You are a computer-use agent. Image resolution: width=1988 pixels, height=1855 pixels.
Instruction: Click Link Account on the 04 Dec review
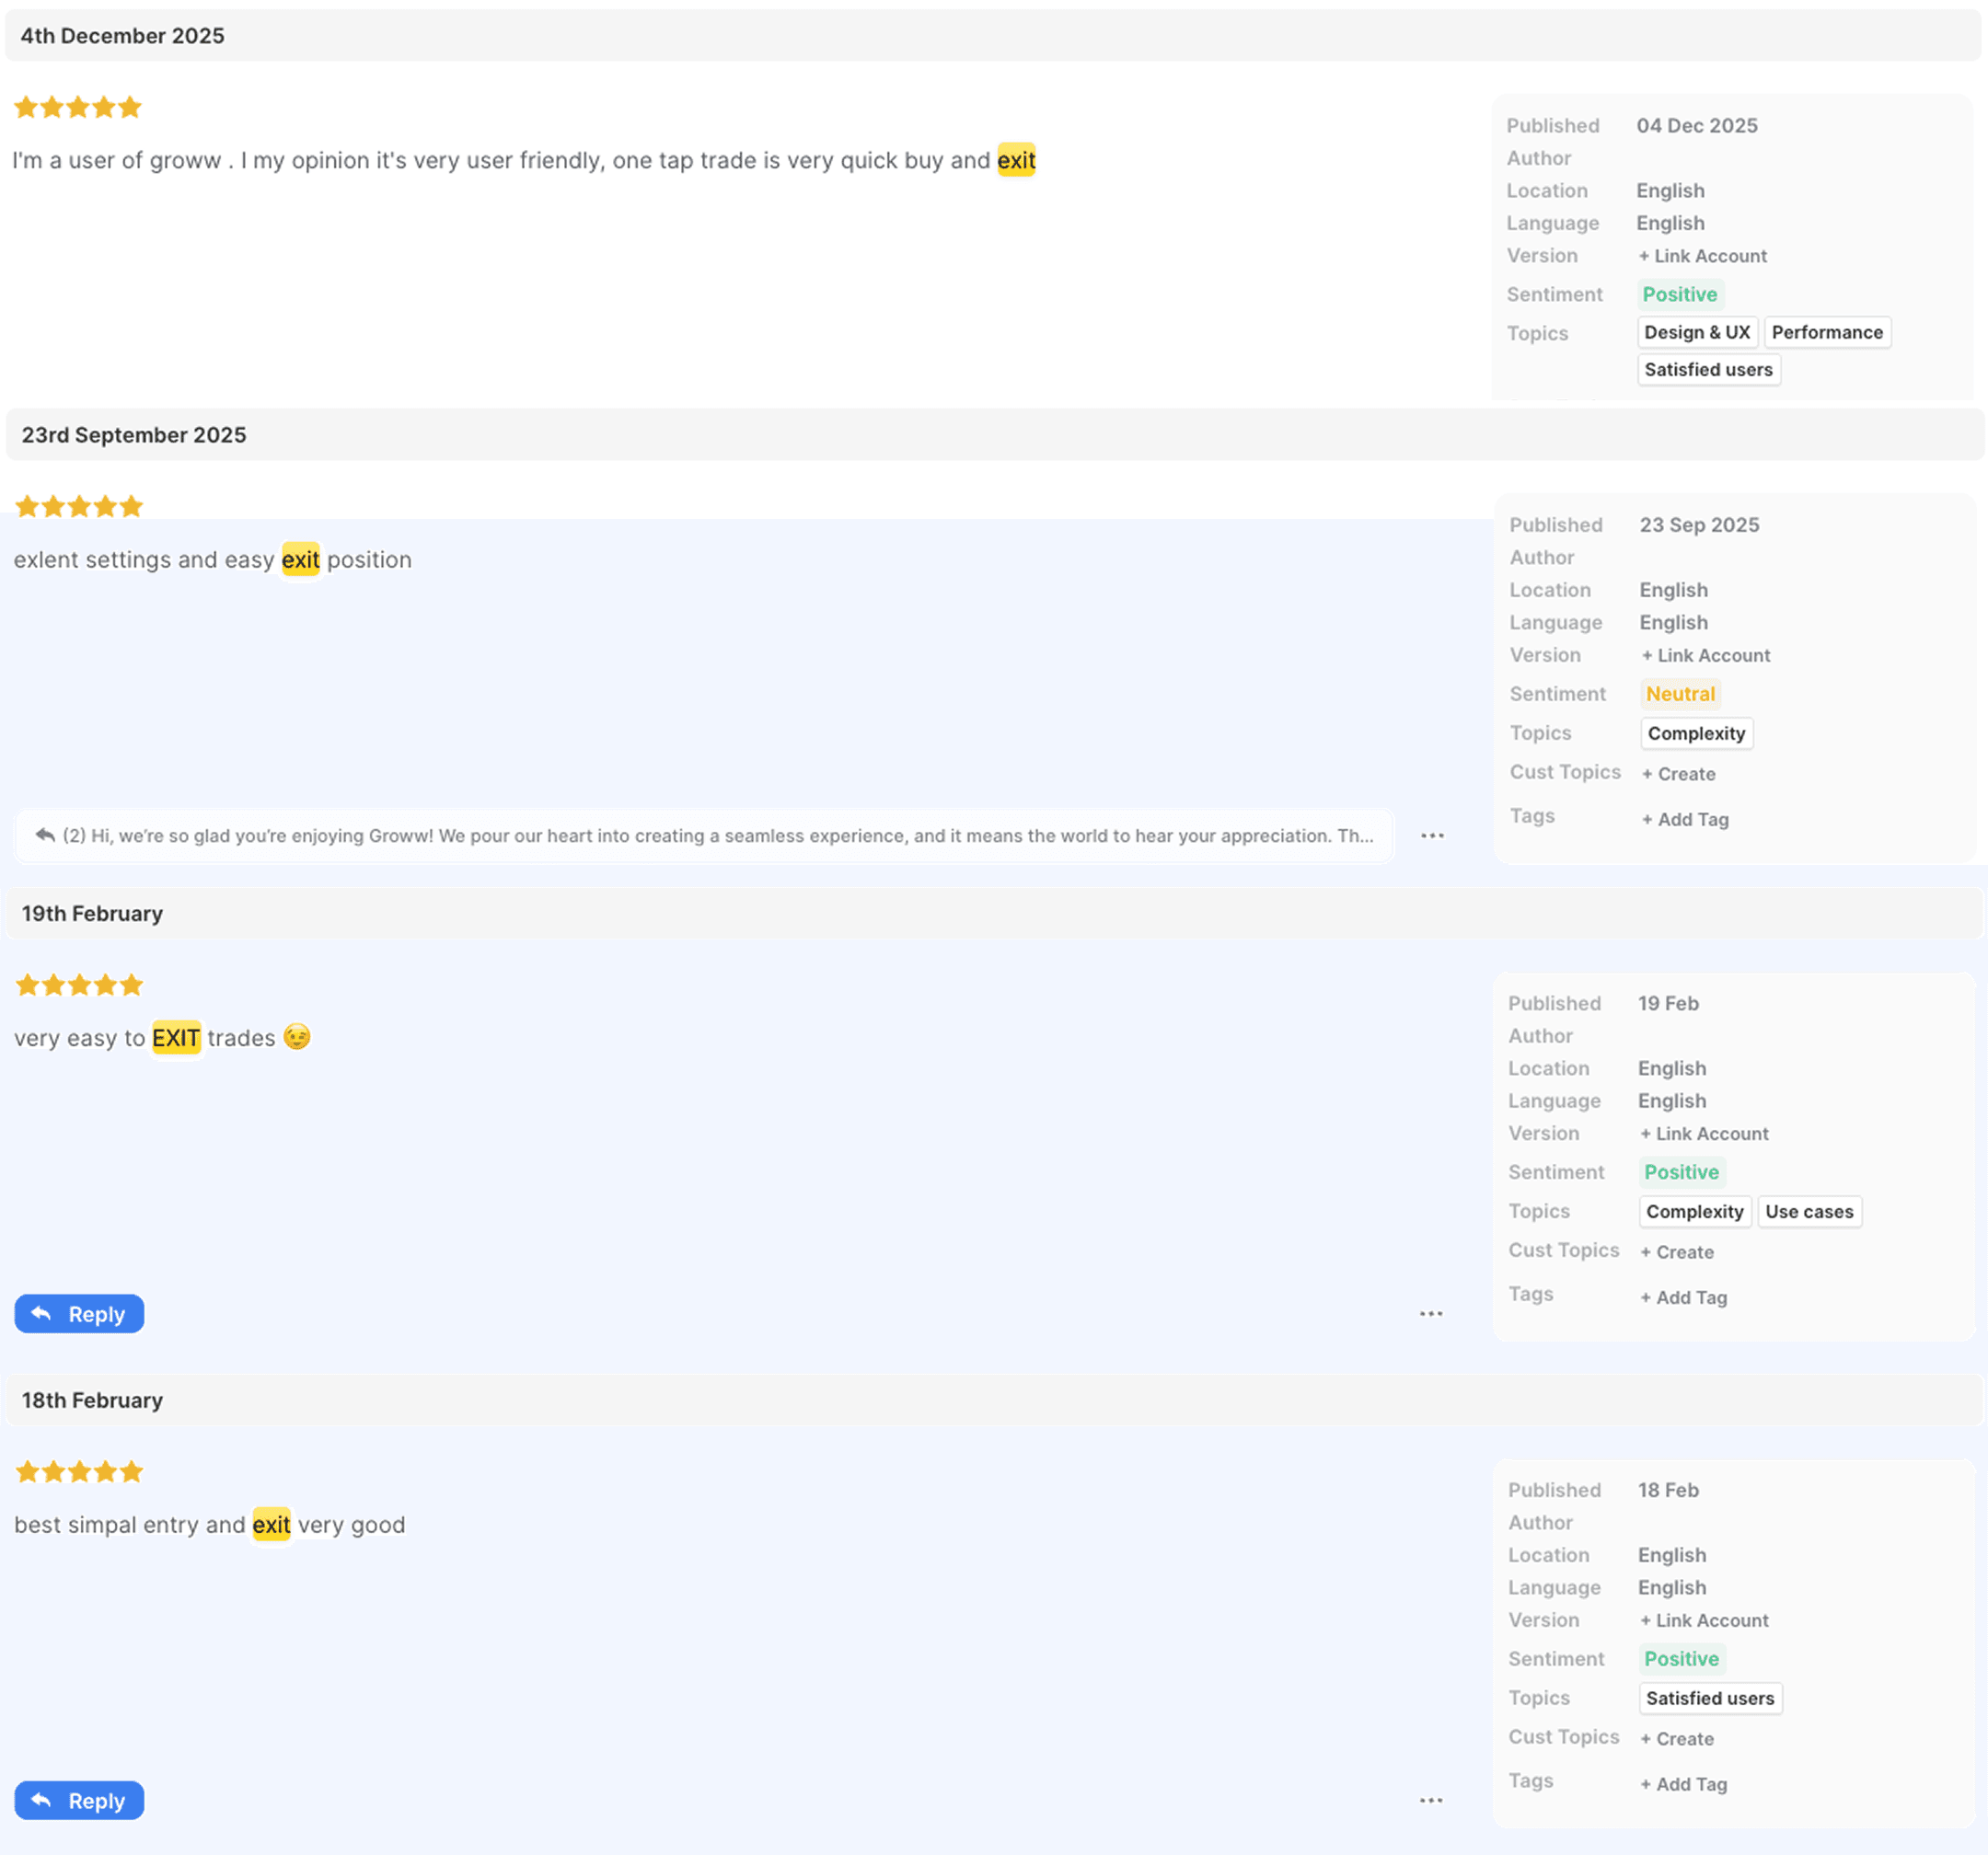point(1702,256)
